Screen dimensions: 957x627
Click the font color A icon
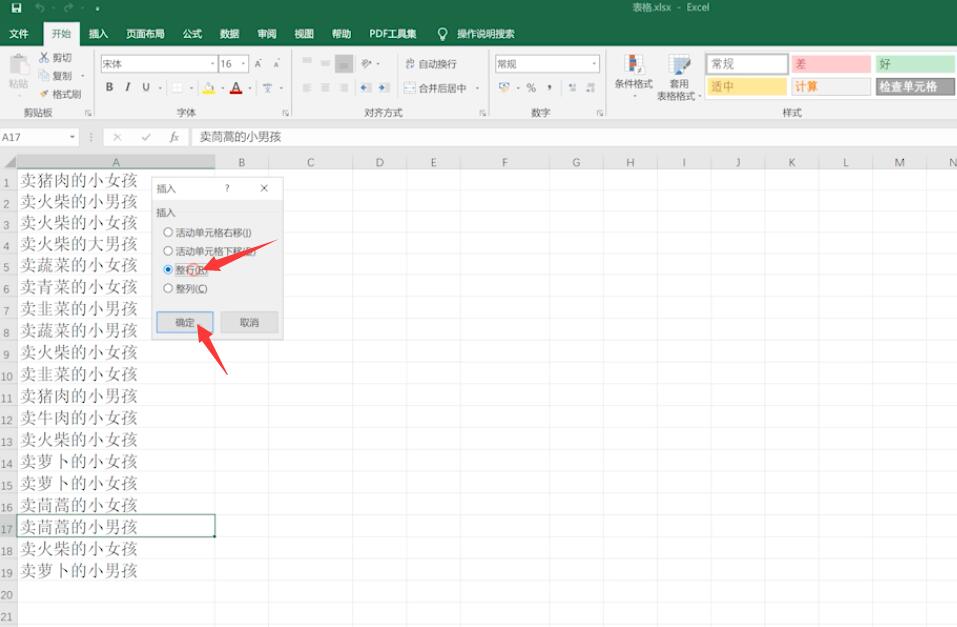(x=236, y=88)
